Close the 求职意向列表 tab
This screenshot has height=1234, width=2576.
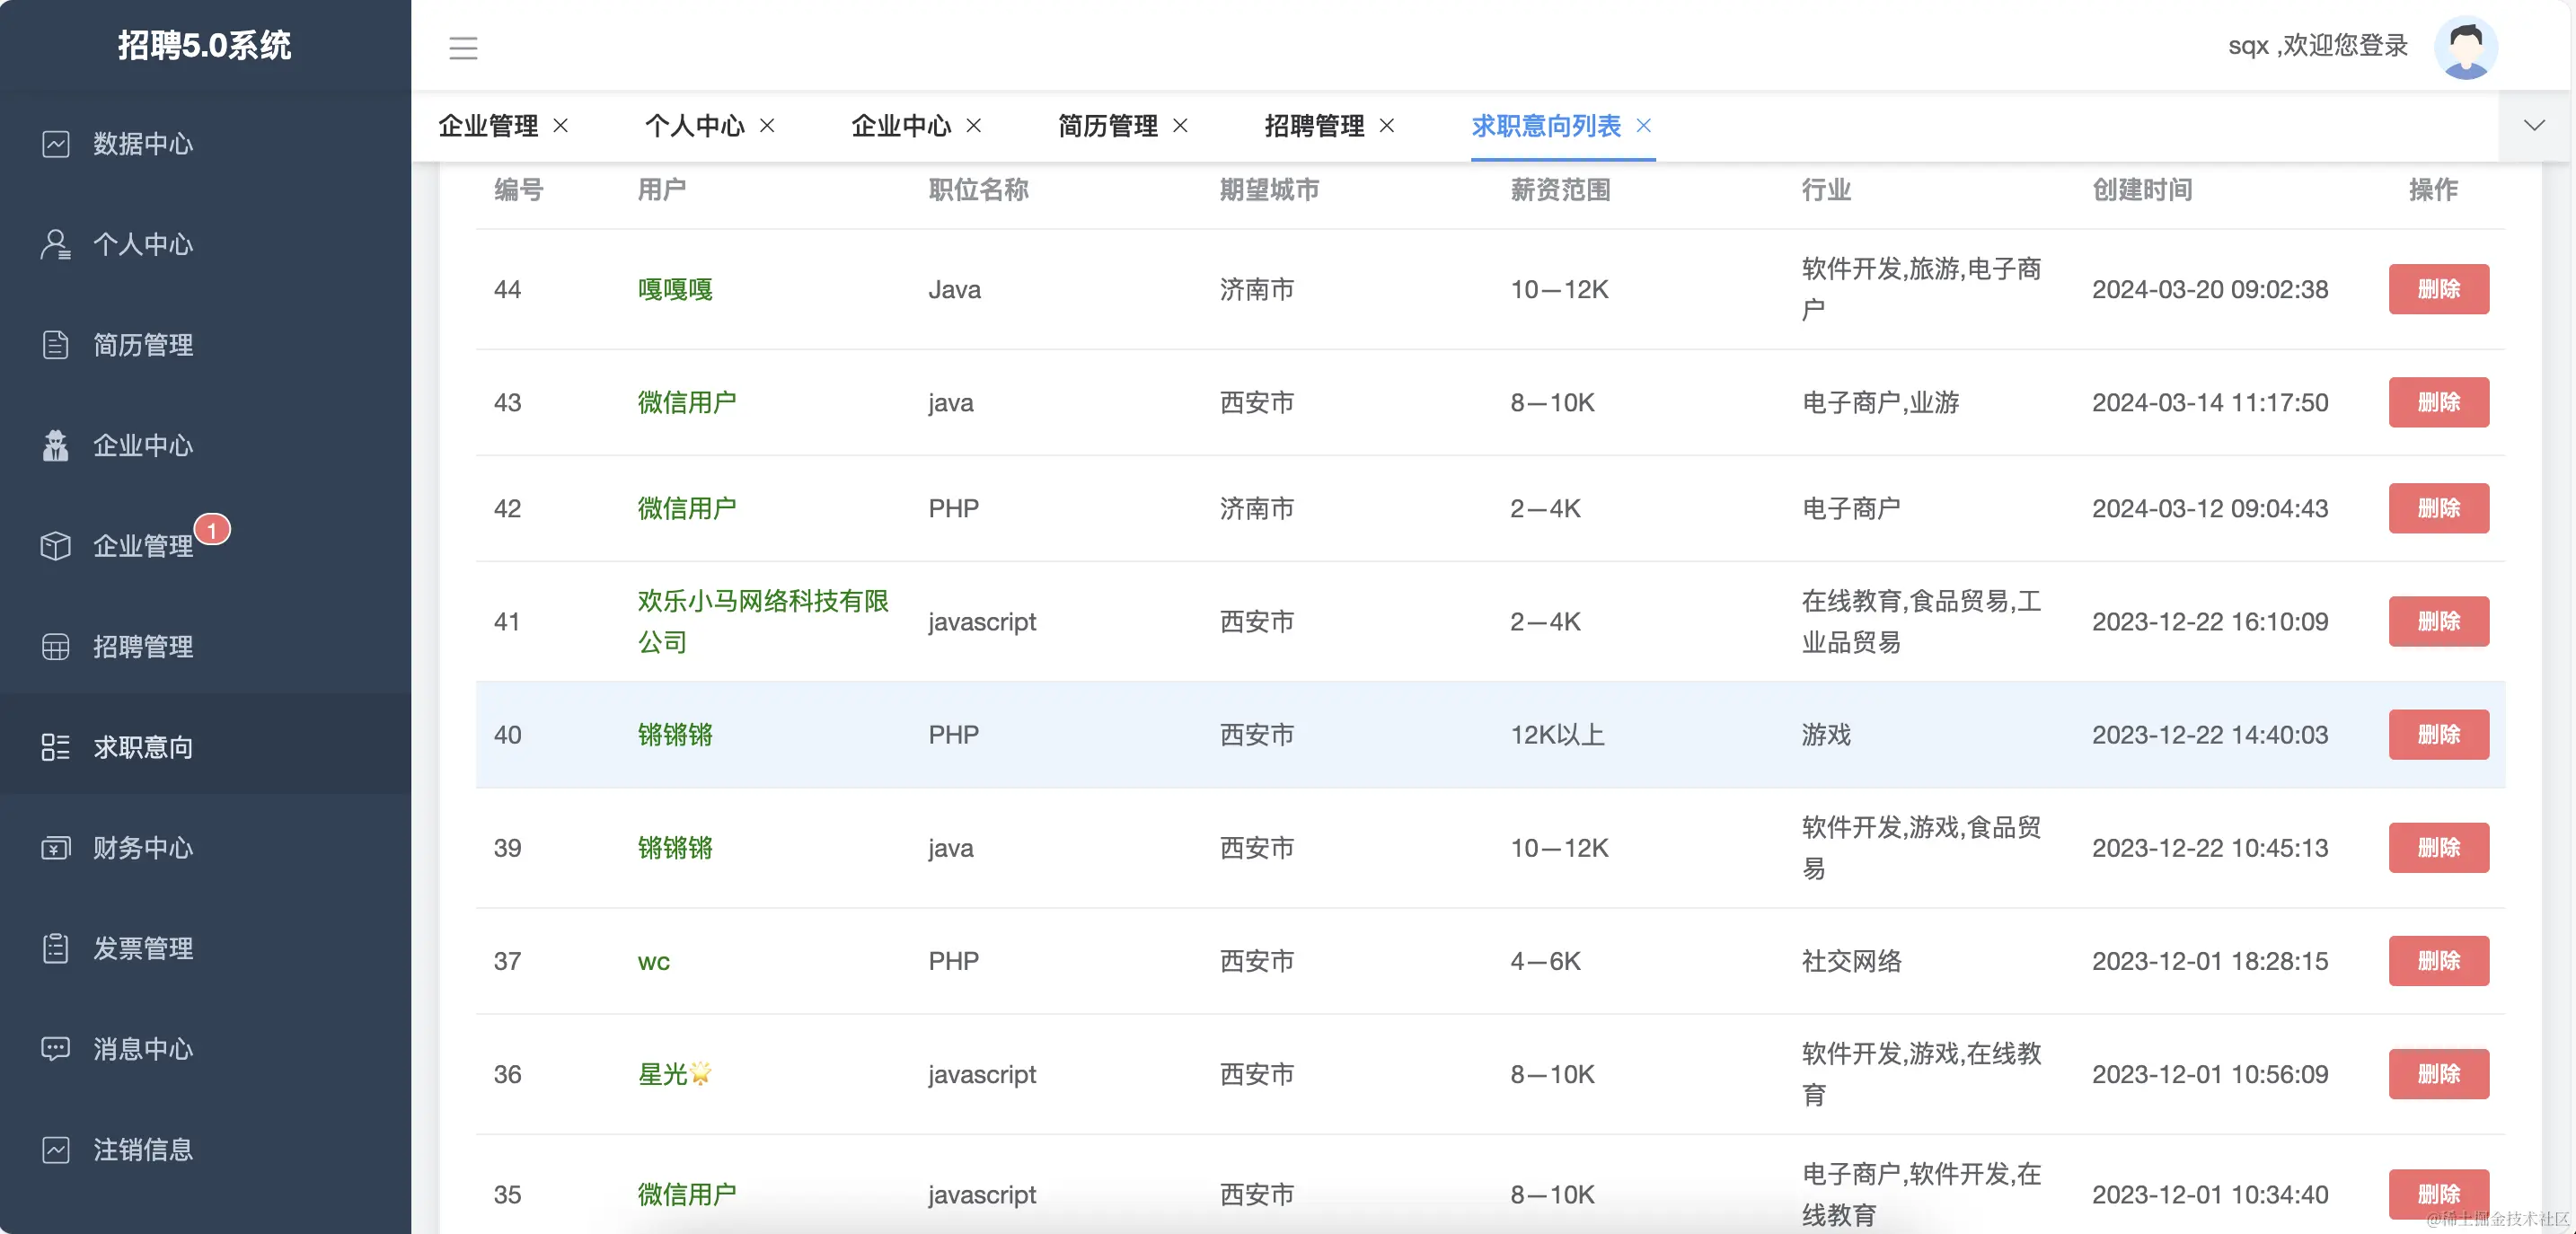pos(1644,126)
